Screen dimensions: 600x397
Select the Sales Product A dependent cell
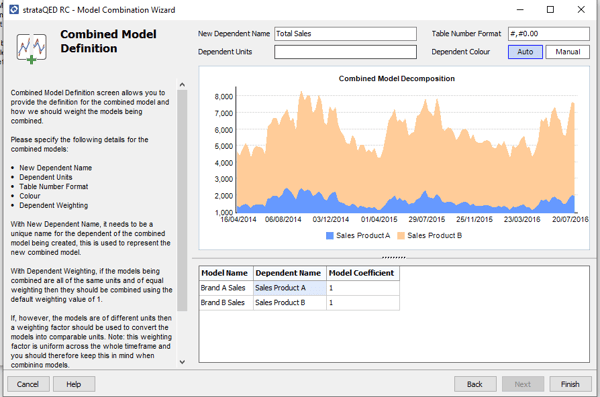[x=289, y=288]
